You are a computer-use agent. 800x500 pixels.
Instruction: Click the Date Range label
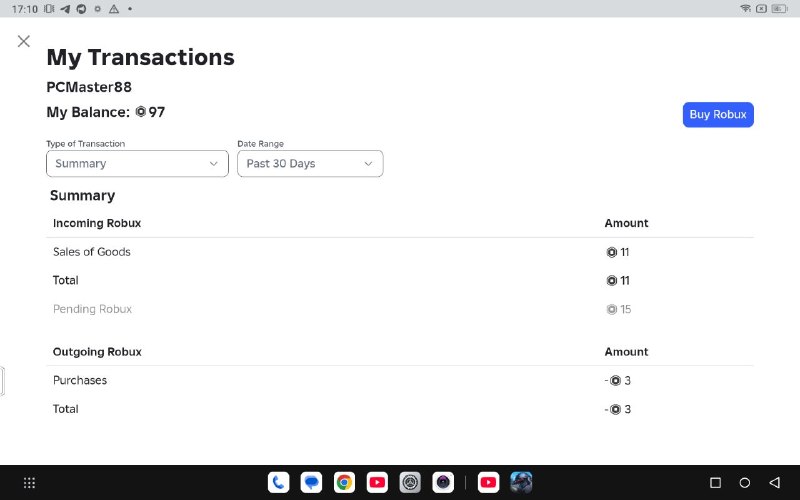point(260,144)
